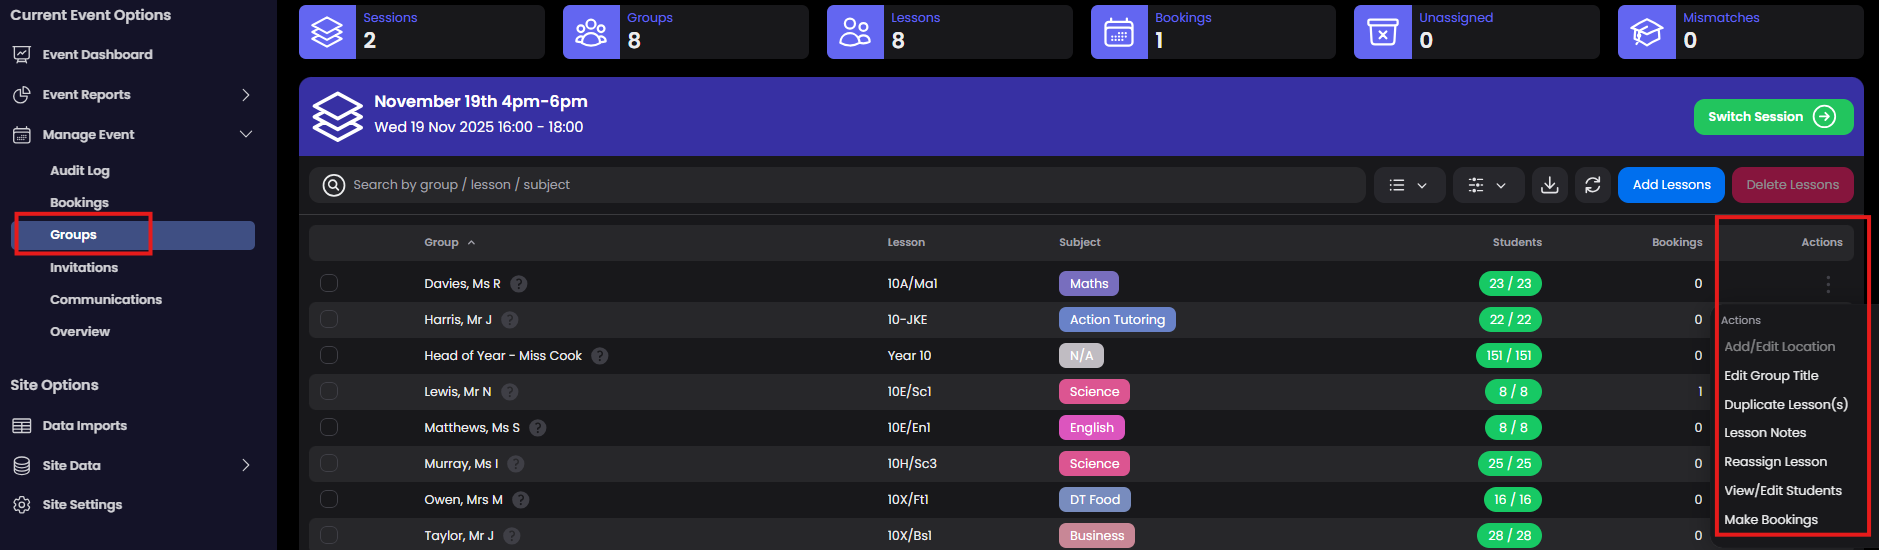This screenshot has height=550, width=1879.
Task: Click the Maths subject tag
Action: (1089, 284)
